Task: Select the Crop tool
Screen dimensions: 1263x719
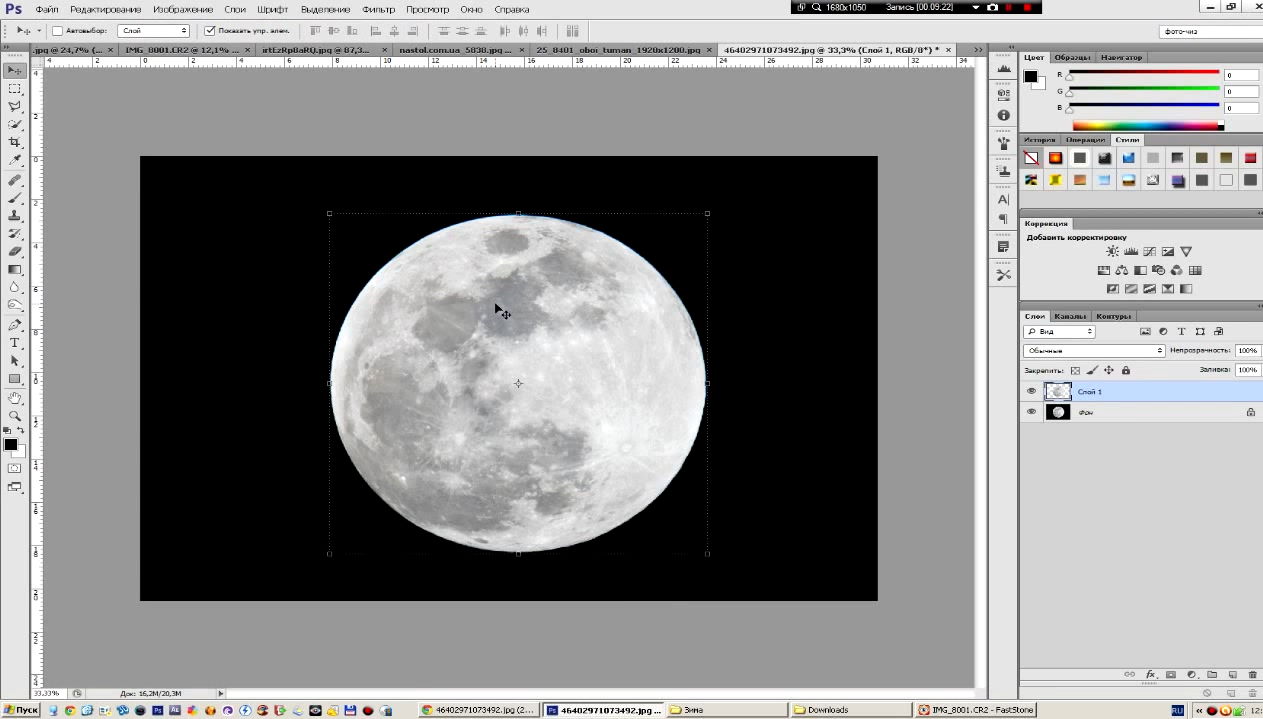Action: [15, 142]
